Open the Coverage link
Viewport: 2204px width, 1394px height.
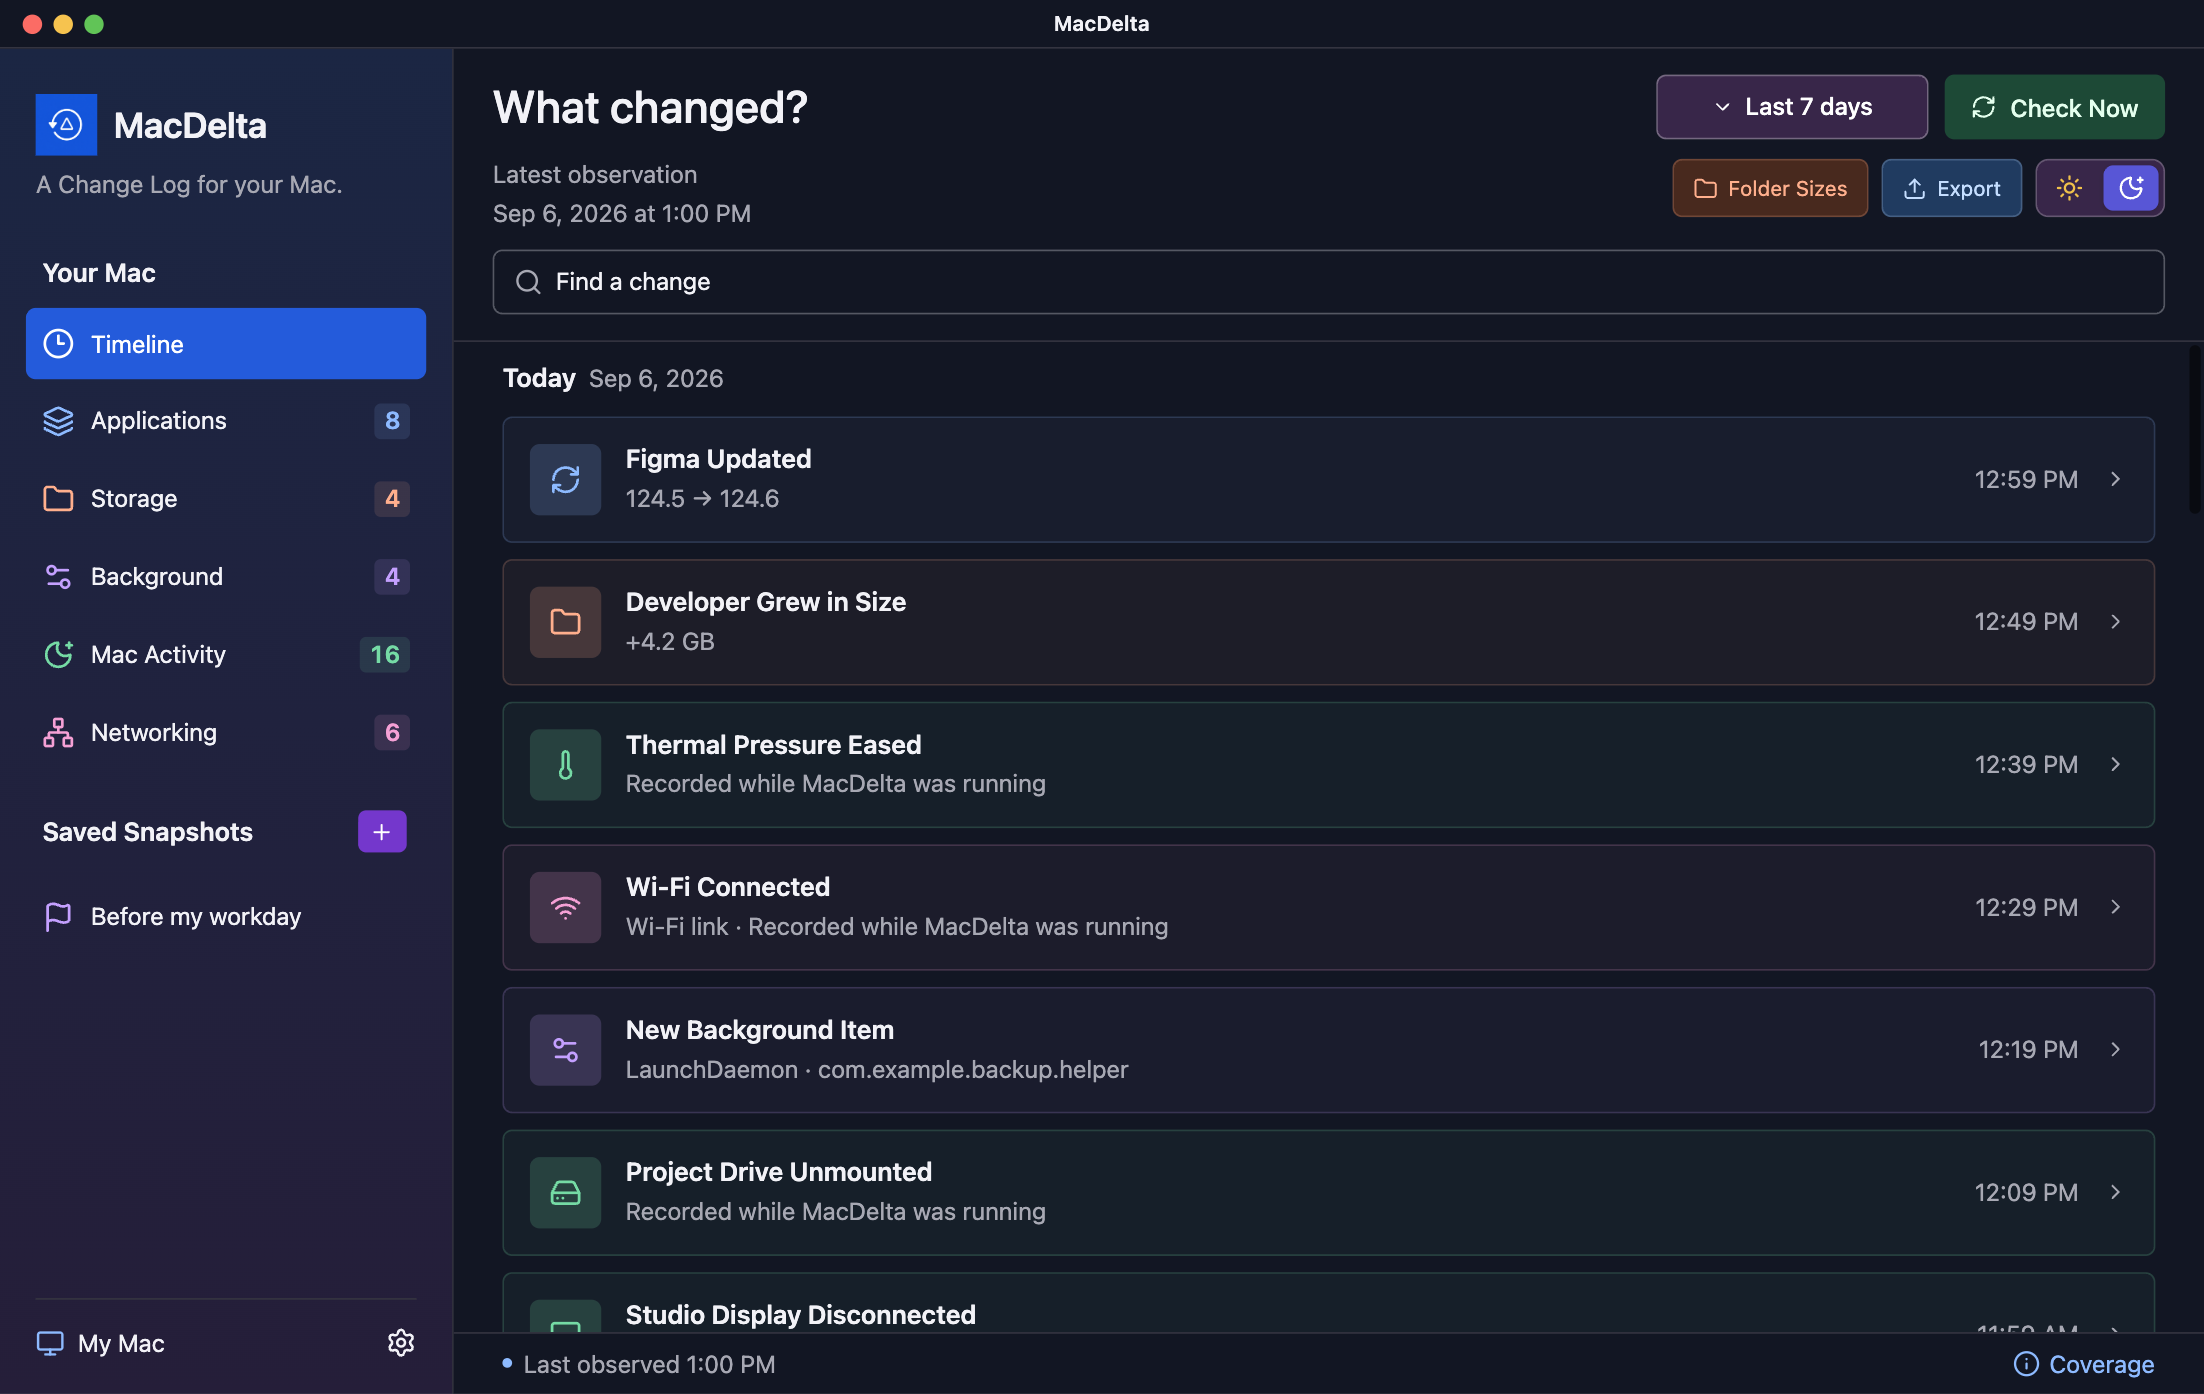[x=2084, y=1364]
